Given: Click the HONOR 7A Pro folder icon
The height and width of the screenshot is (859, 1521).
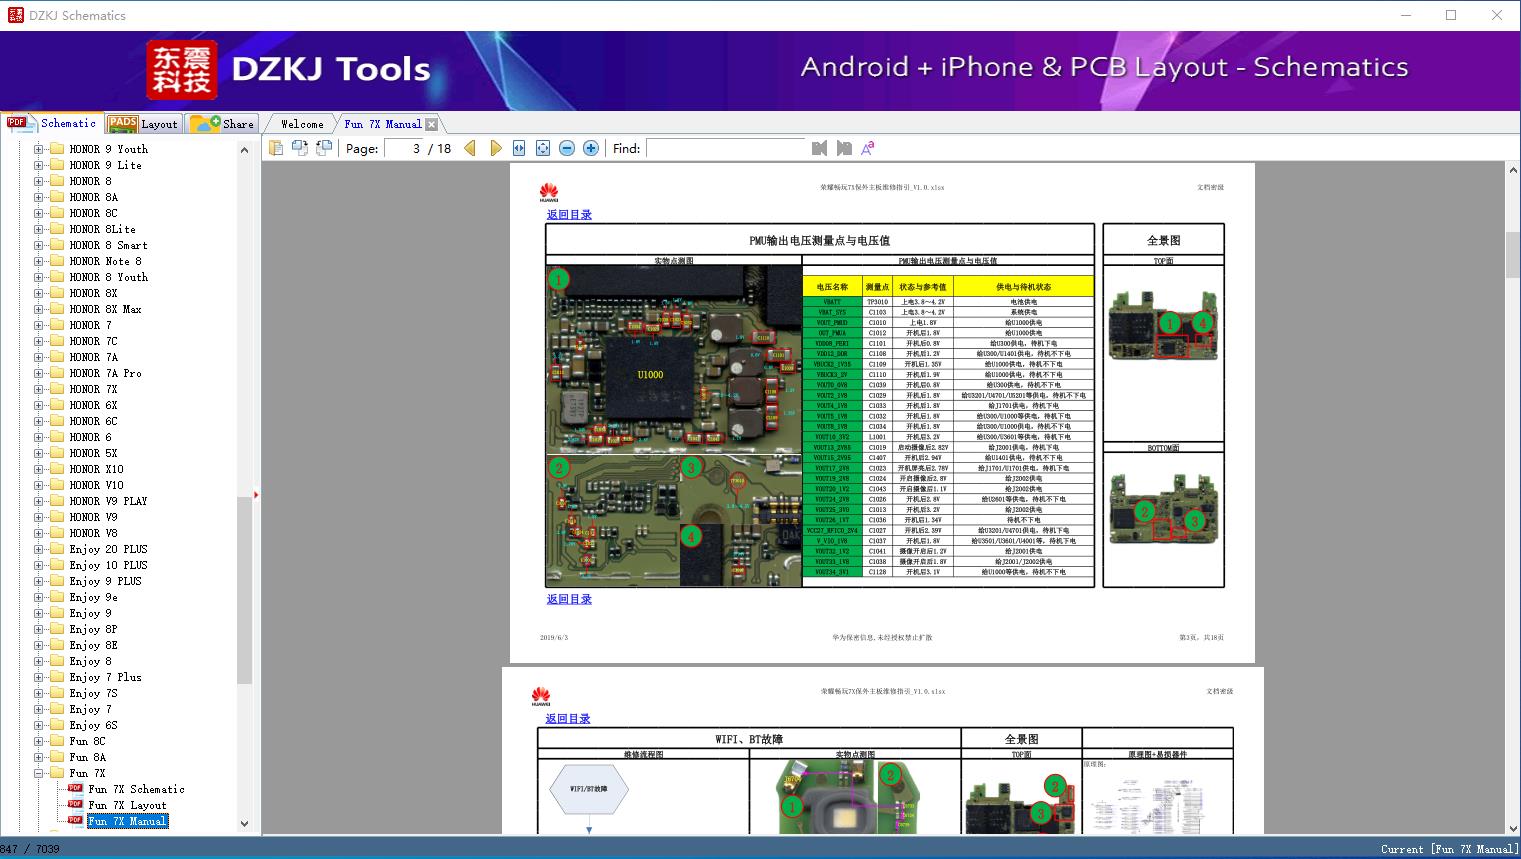Looking at the screenshot, I should (x=57, y=373).
